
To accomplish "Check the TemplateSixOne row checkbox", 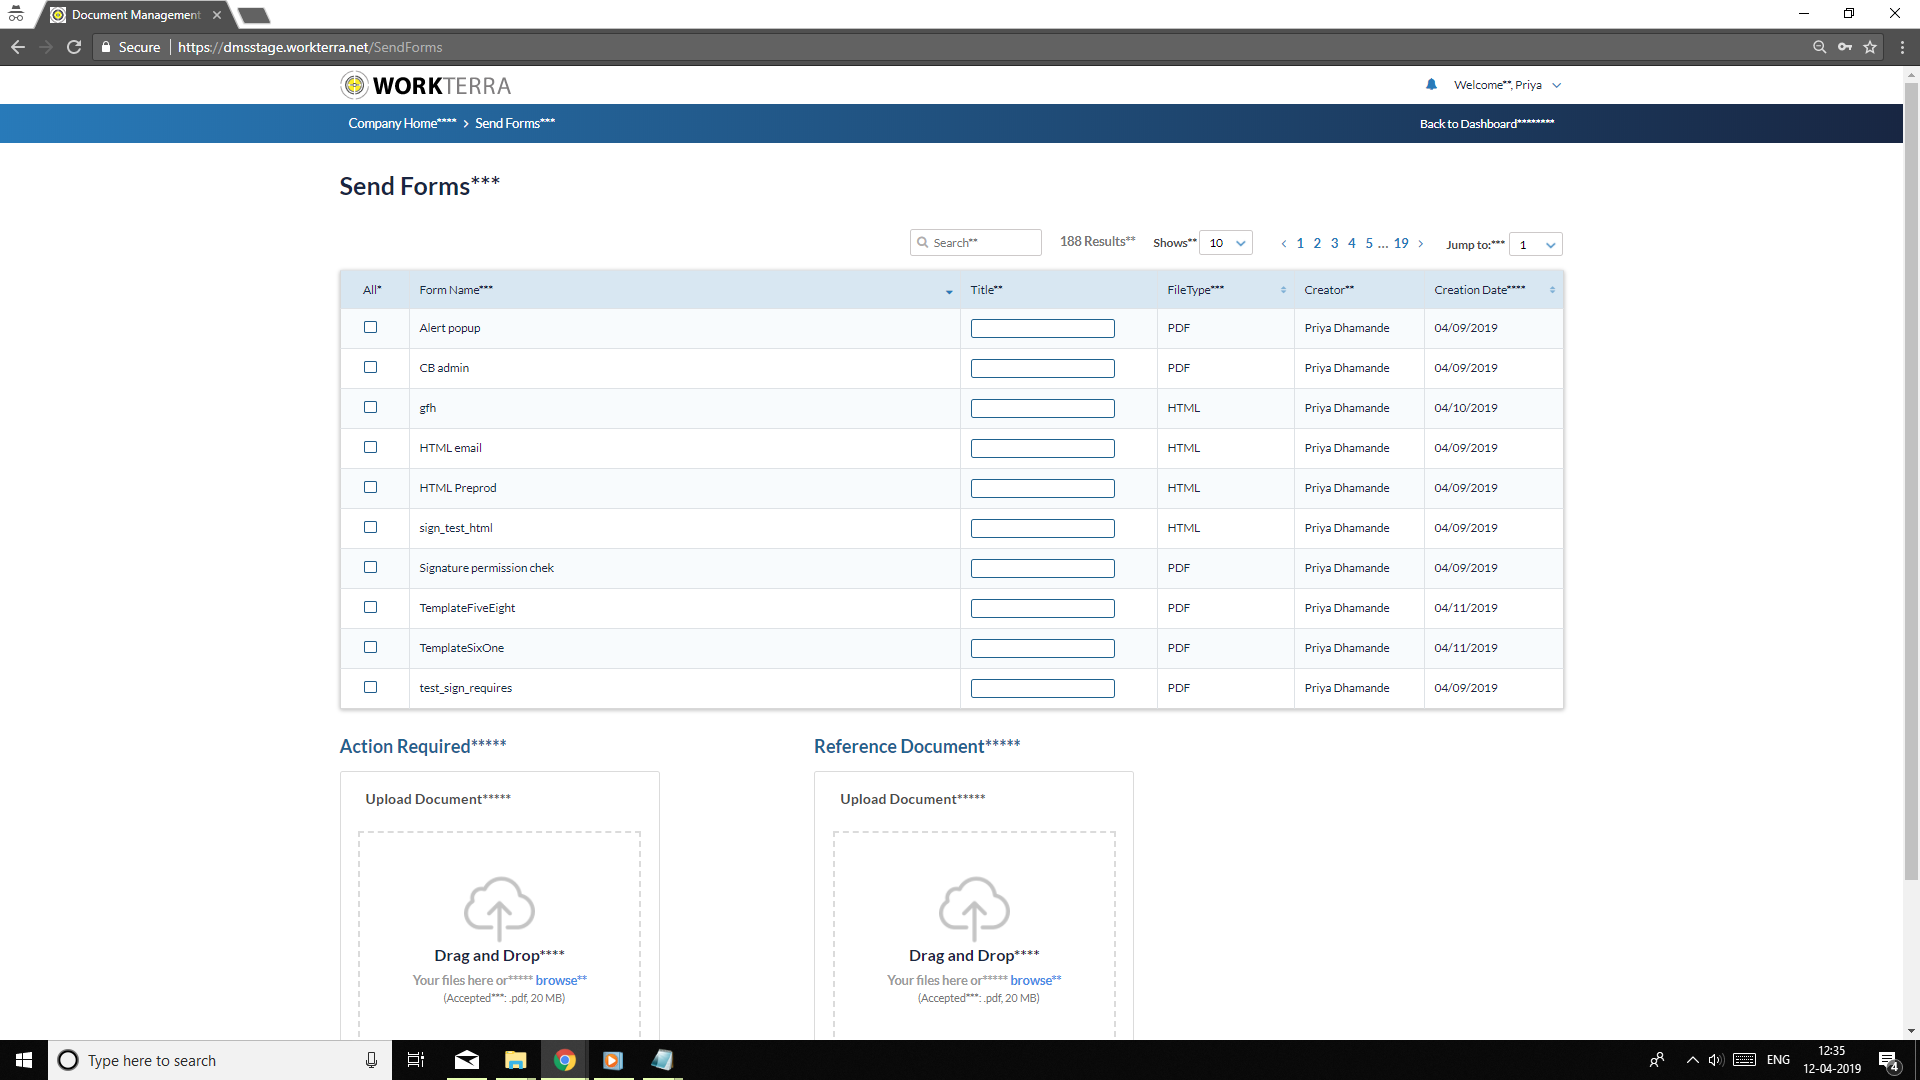I will pyautogui.click(x=371, y=647).
